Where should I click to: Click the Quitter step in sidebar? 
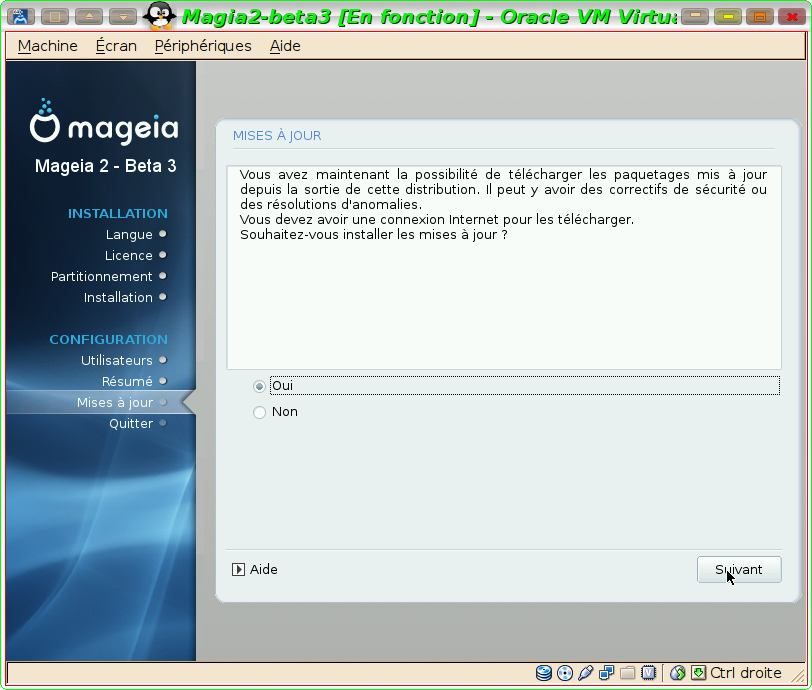coord(131,424)
